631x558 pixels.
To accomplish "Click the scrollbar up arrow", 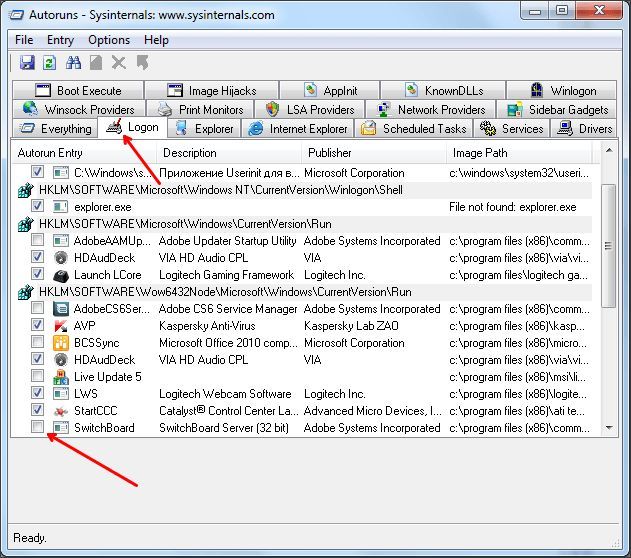I will 609,150.
